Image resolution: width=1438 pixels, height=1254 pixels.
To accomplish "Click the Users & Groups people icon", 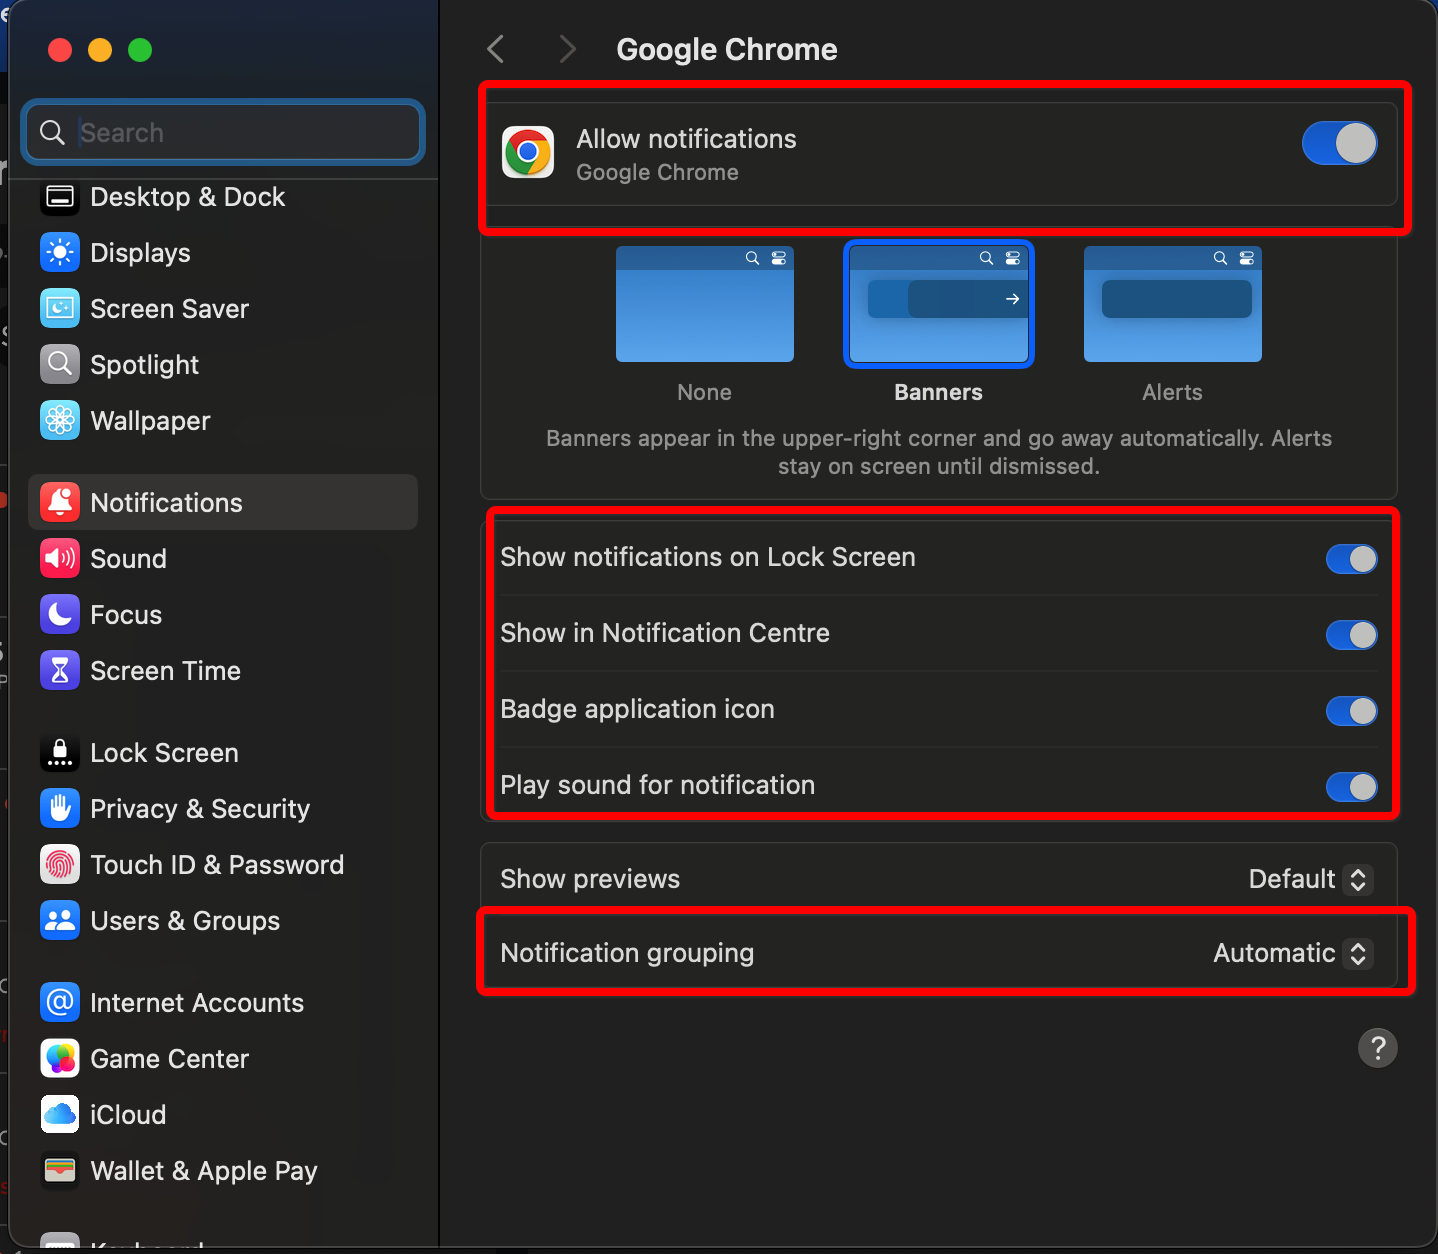I will (x=60, y=921).
